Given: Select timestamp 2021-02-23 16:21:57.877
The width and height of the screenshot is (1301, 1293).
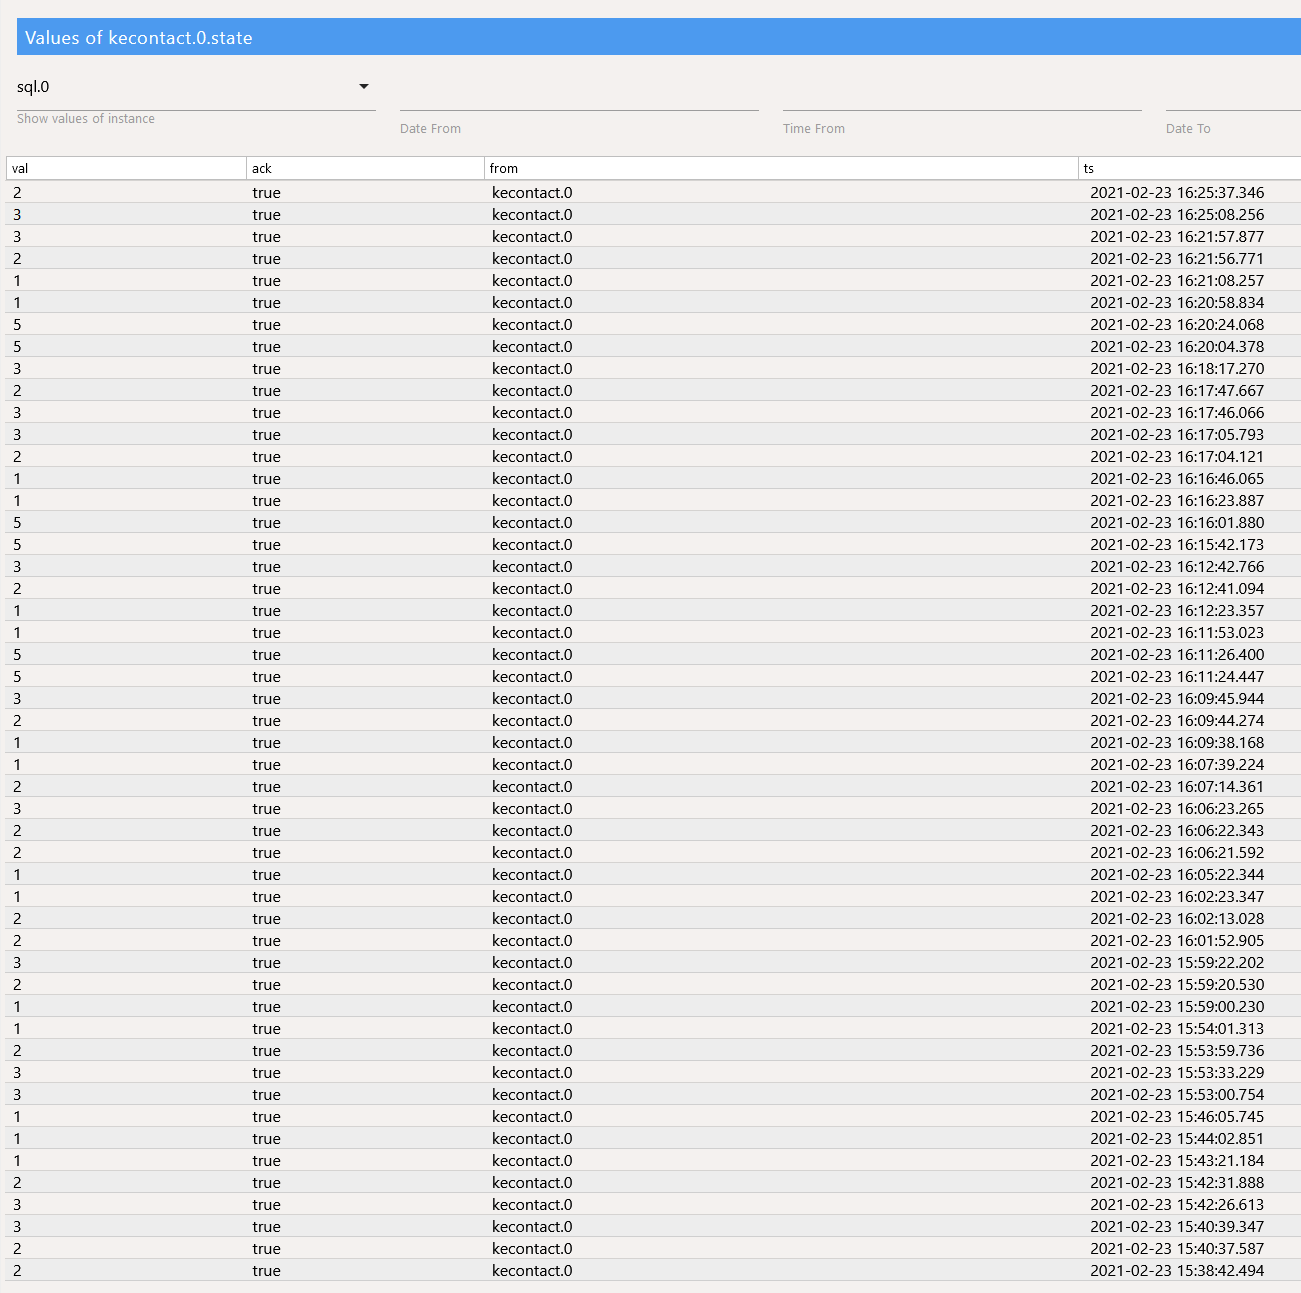Looking at the screenshot, I should 1177,237.
